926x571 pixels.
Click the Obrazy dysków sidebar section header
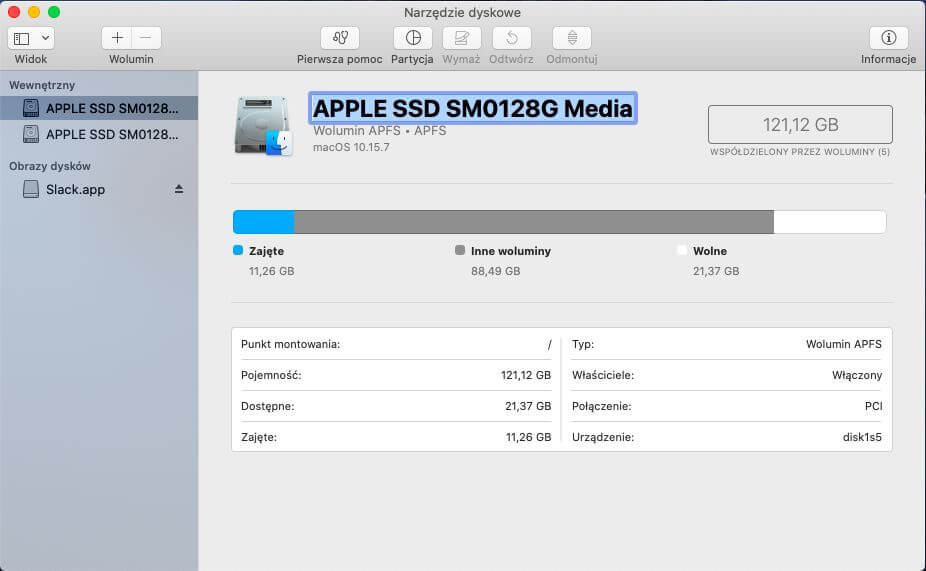tap(50, 166)
